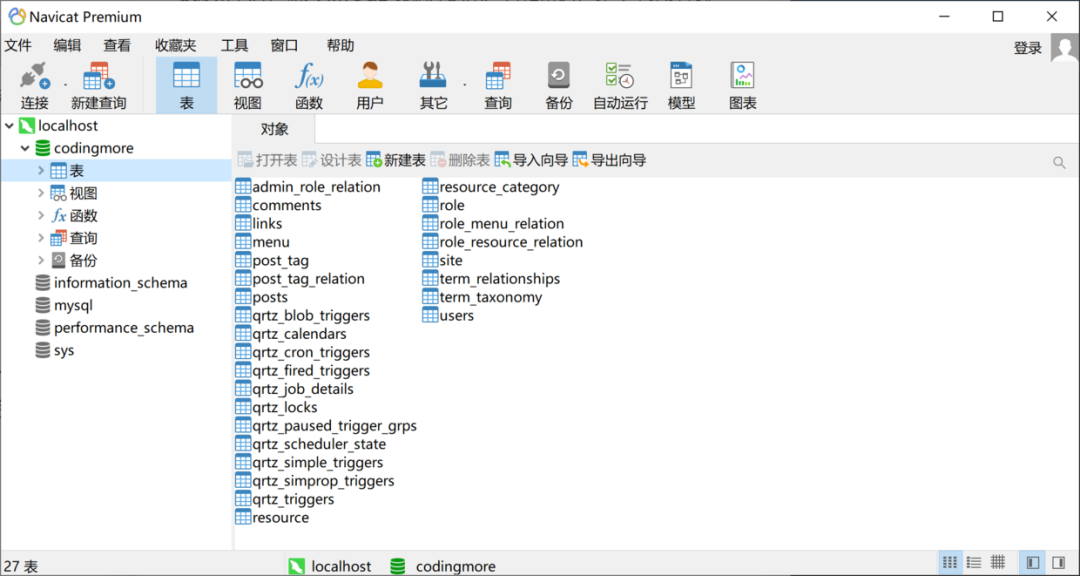The height and width of the screenshot is (576, 1080).
Task: Collapse the localhost connection node
Action: [x=10, y=126]
